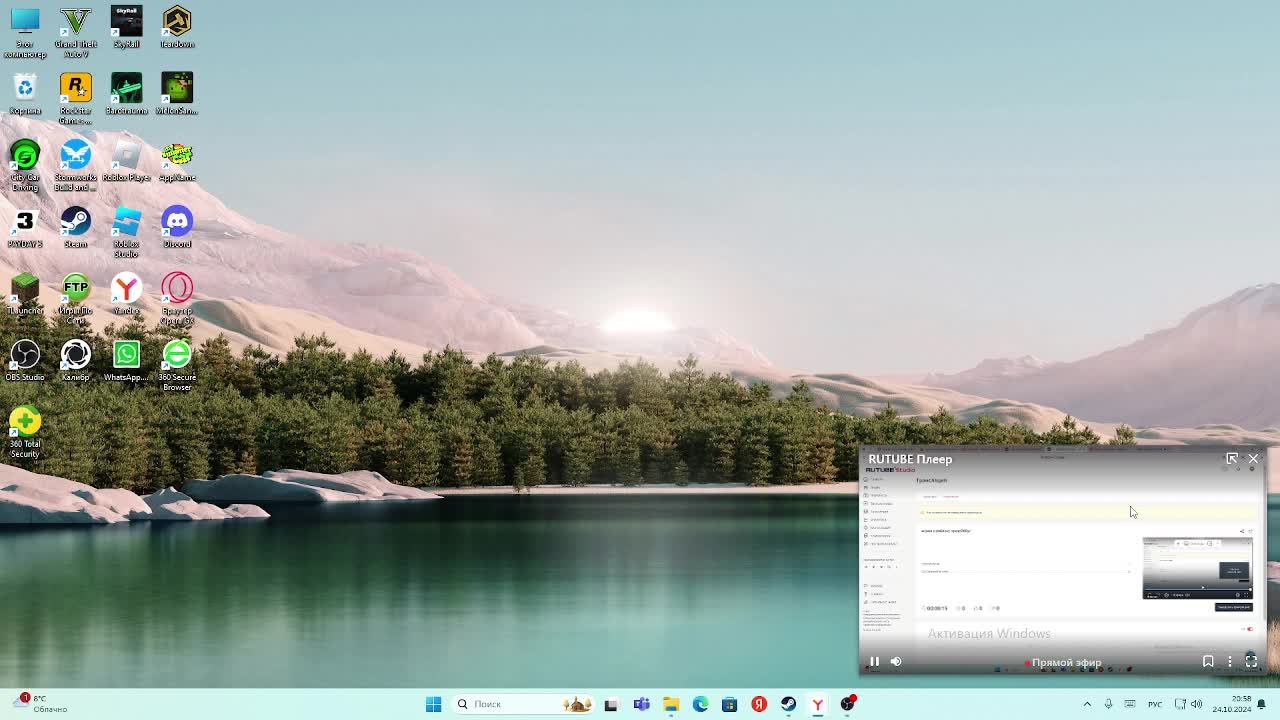
Task: Open the FTP Игры По Сети icon
Action: (x=75, y=299)
